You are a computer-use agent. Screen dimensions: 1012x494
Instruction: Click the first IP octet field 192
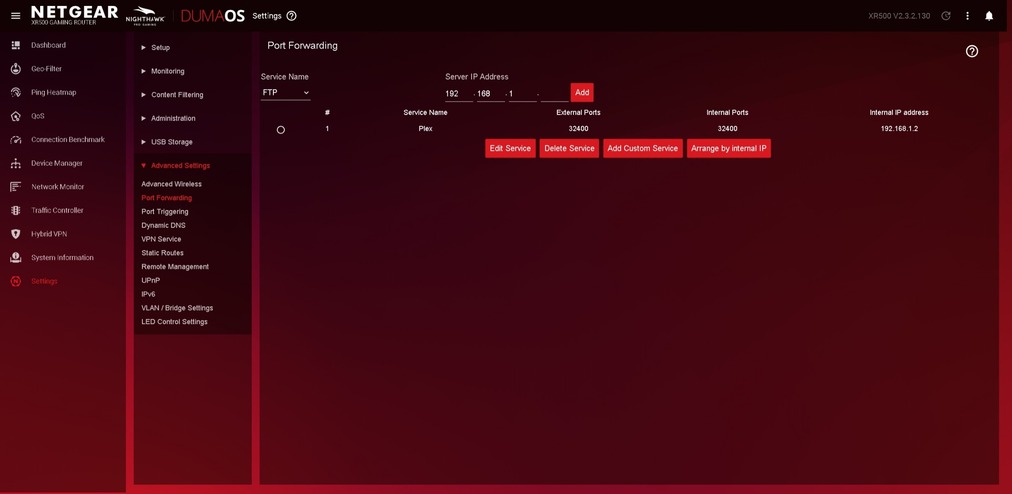coord(459,94)
